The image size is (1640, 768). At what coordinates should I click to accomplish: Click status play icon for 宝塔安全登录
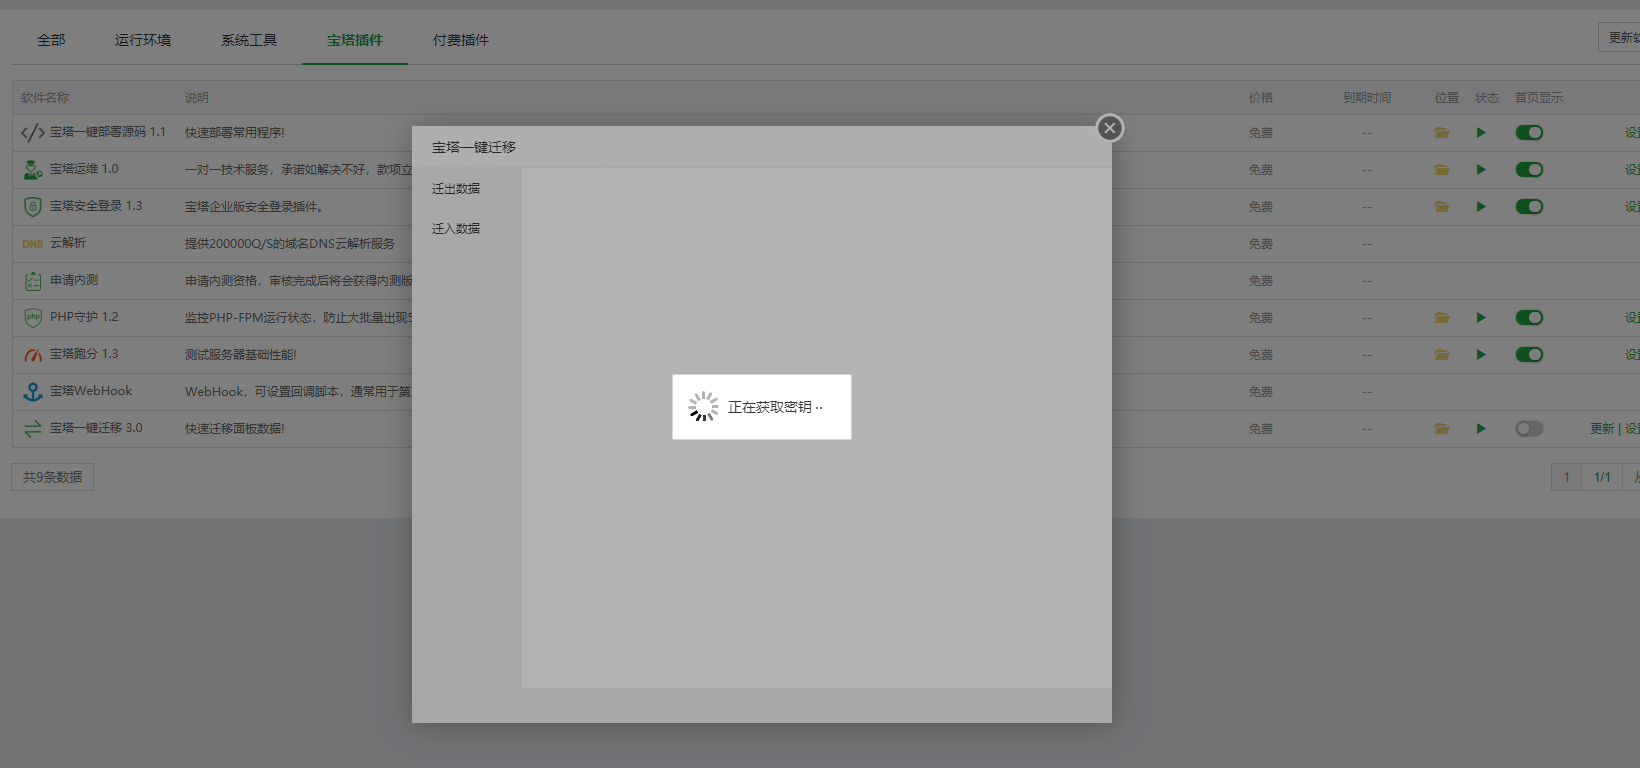point(1481,207)
